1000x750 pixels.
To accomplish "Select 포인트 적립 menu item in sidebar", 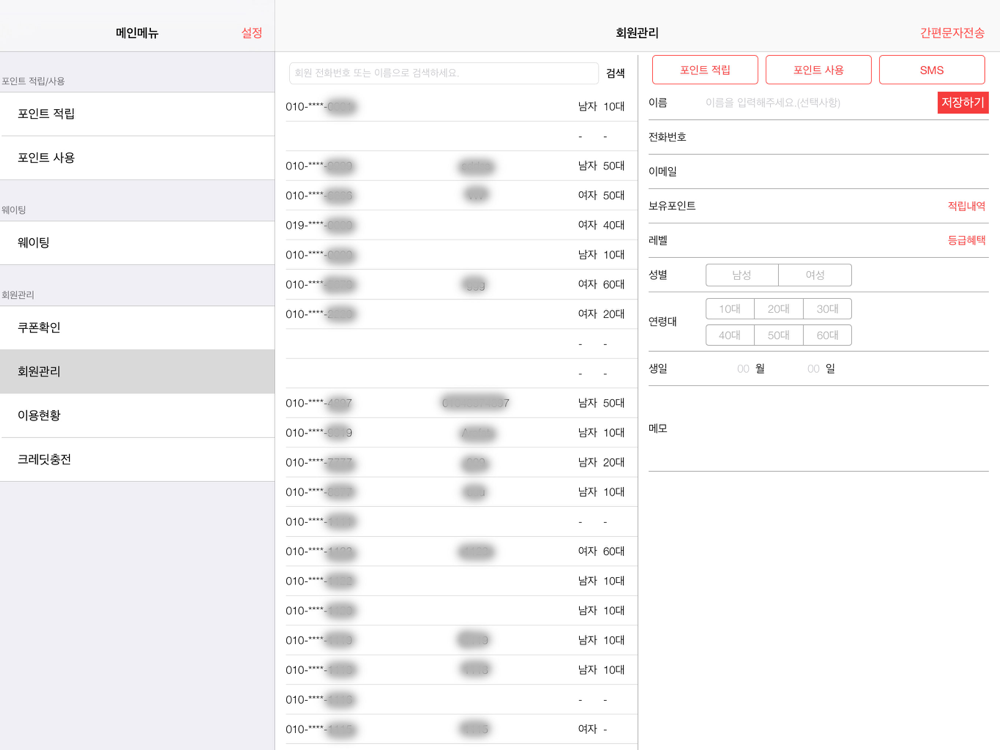I will click(137, 114).
